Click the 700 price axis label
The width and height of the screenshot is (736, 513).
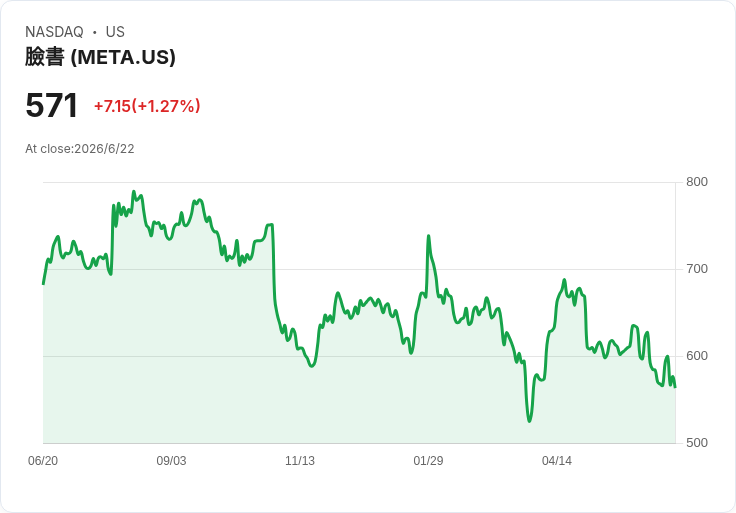(x=697, y=269)
